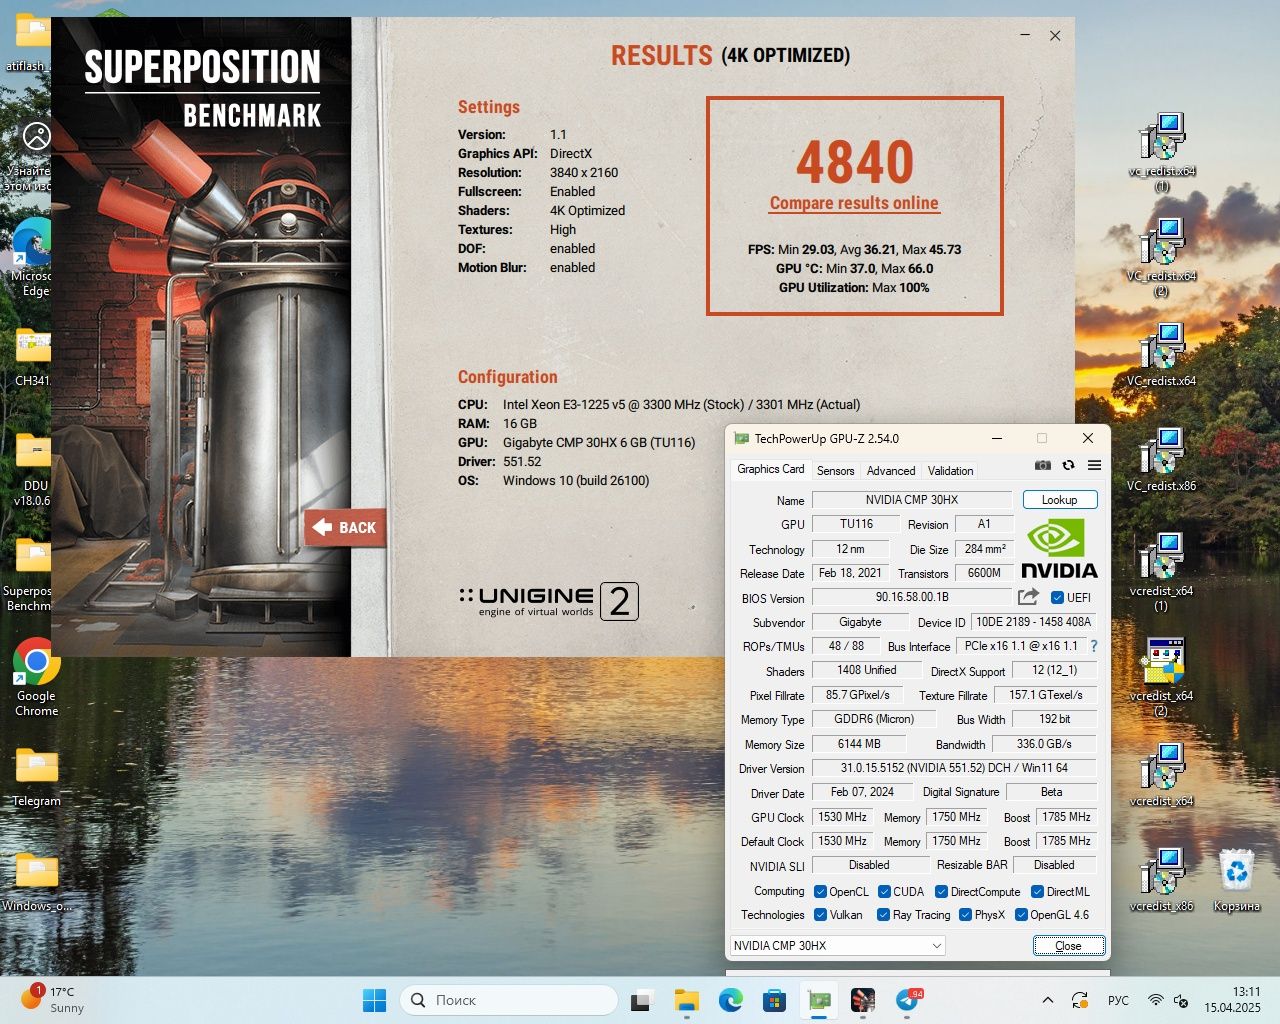Open the NVIDIA CMP 30HX GPU selector dropdown
This screenshot has width=1280, height=1024.
837,945
